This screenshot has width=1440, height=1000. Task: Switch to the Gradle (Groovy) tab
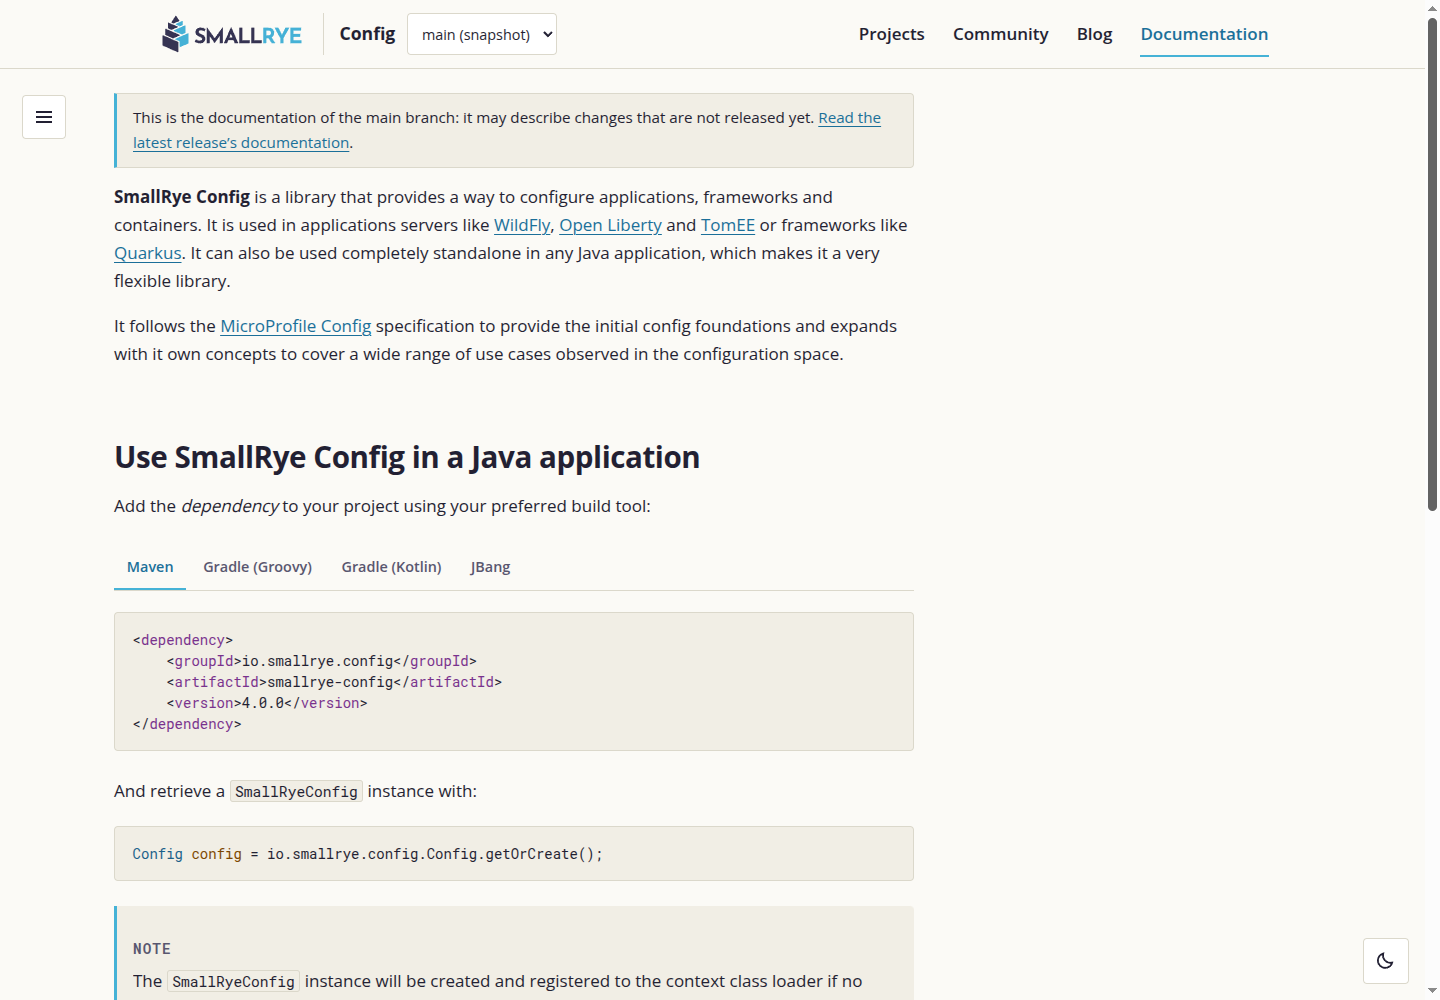[258, 567]
